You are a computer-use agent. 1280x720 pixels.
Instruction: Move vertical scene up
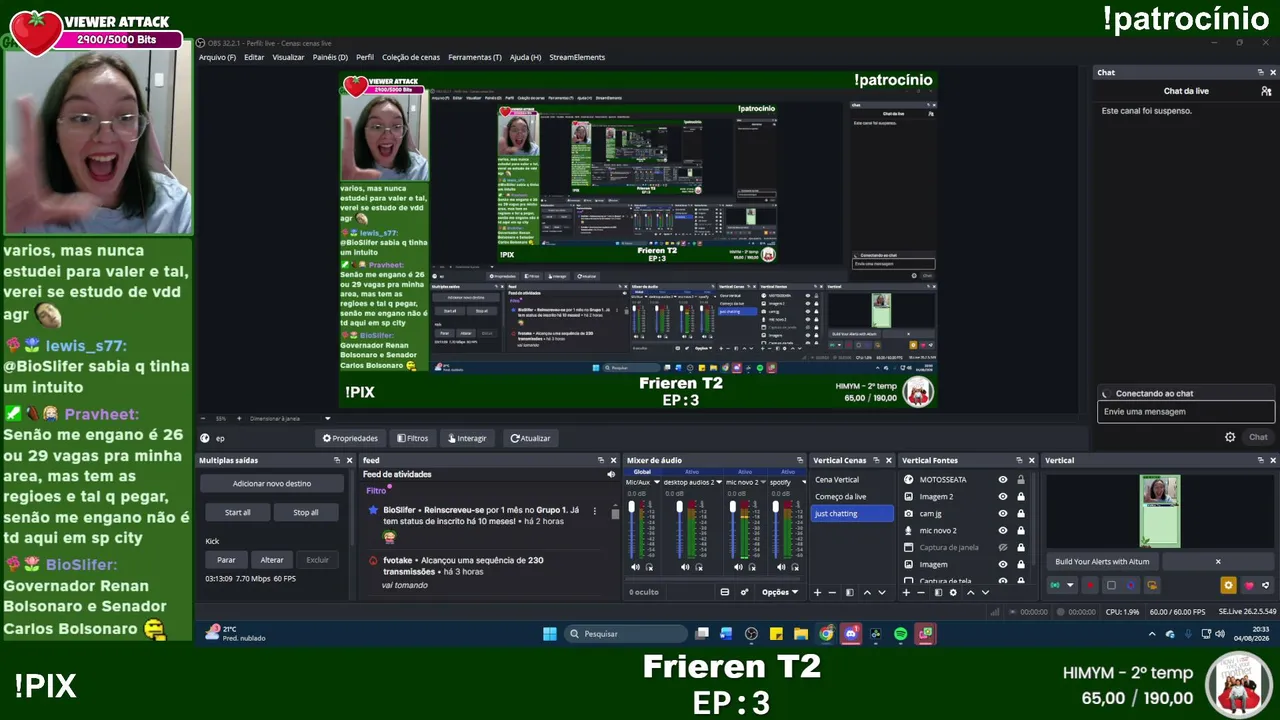coord(867,592)
